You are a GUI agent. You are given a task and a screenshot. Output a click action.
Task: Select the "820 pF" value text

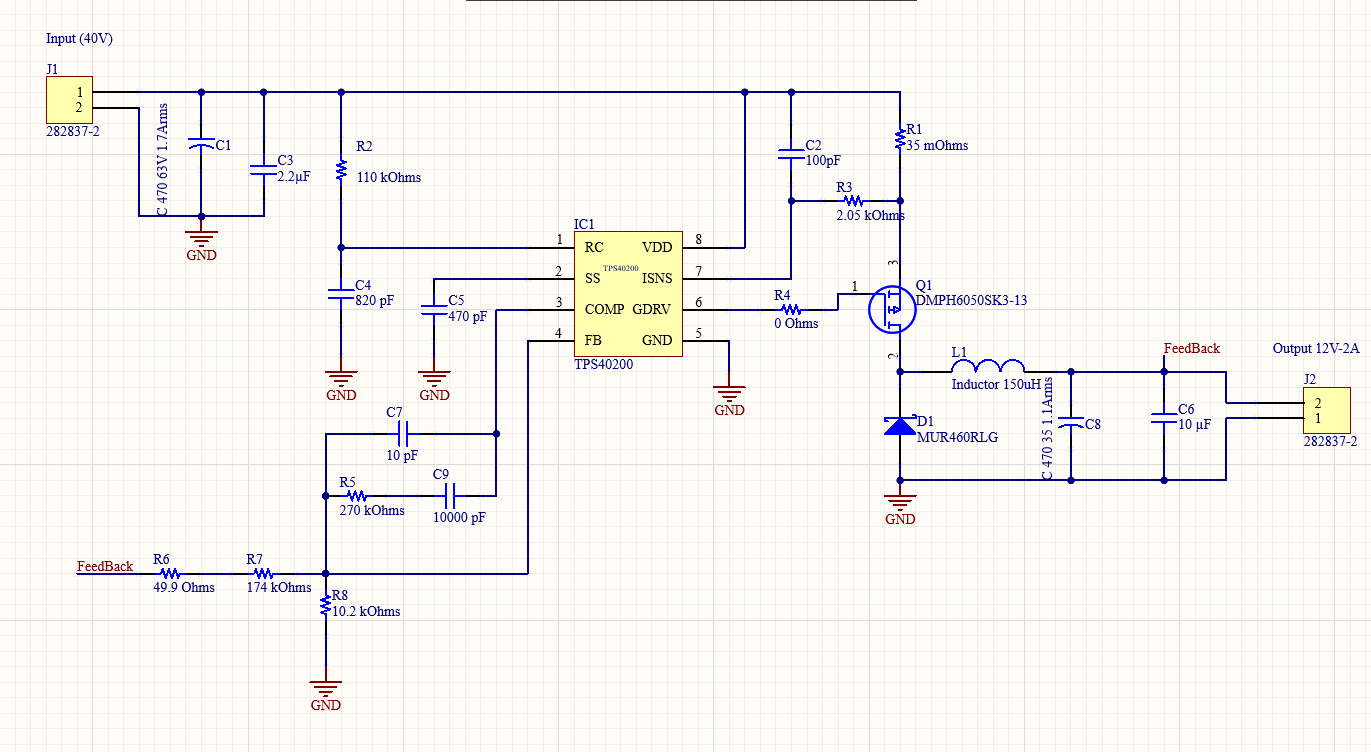pyautogui.click(x=374, y=300)
